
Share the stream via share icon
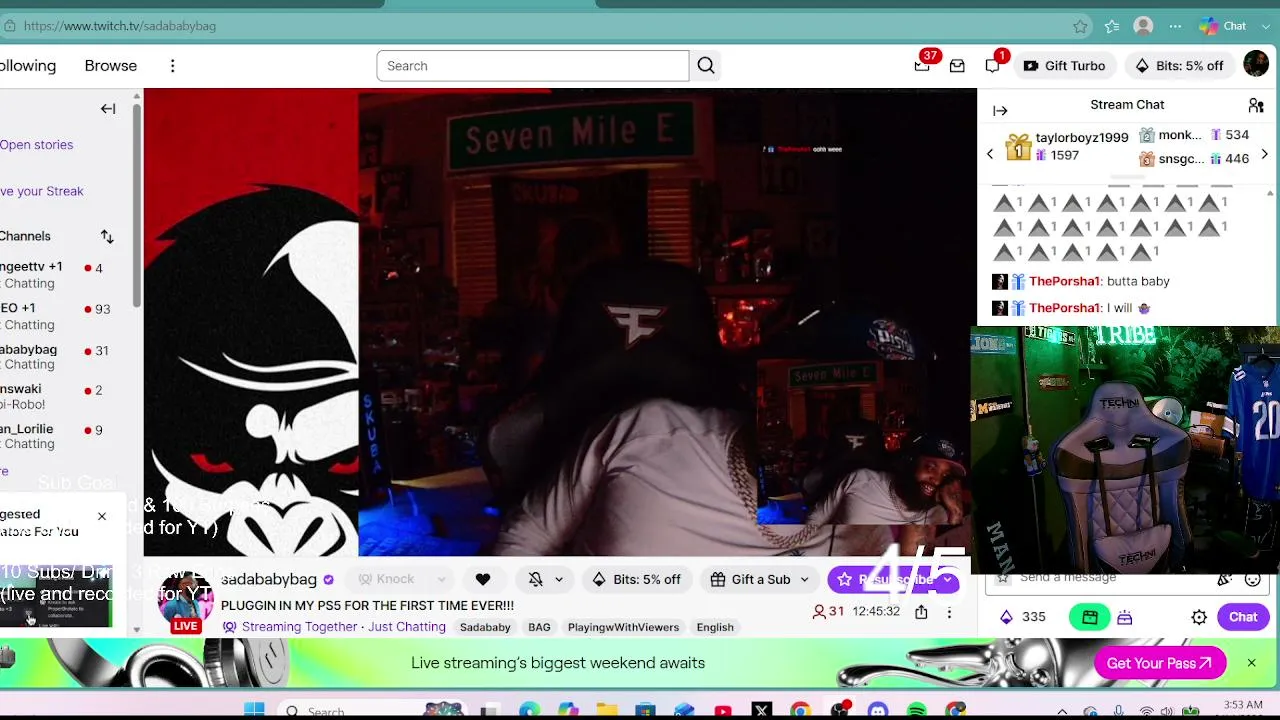921,612
